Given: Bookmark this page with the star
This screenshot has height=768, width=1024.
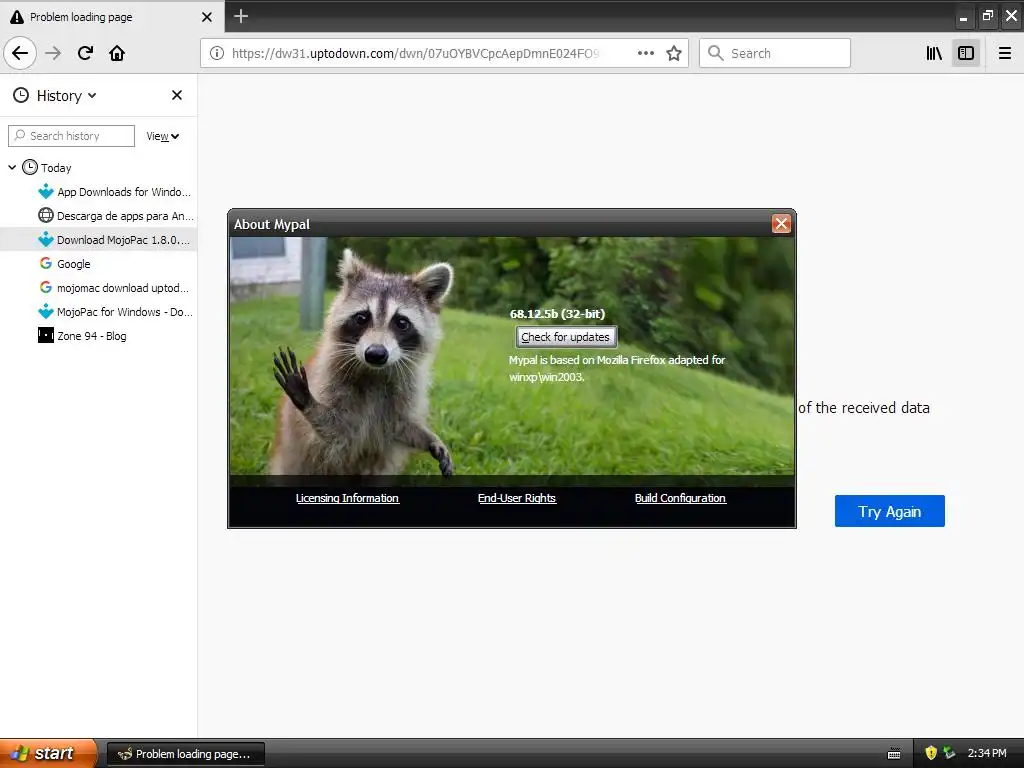Looking at the screenshot, I should click(674, 53).
